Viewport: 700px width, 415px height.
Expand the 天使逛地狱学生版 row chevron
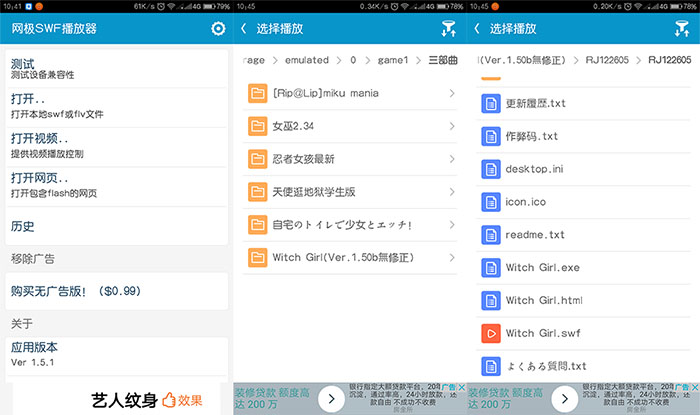coord(452,192)
